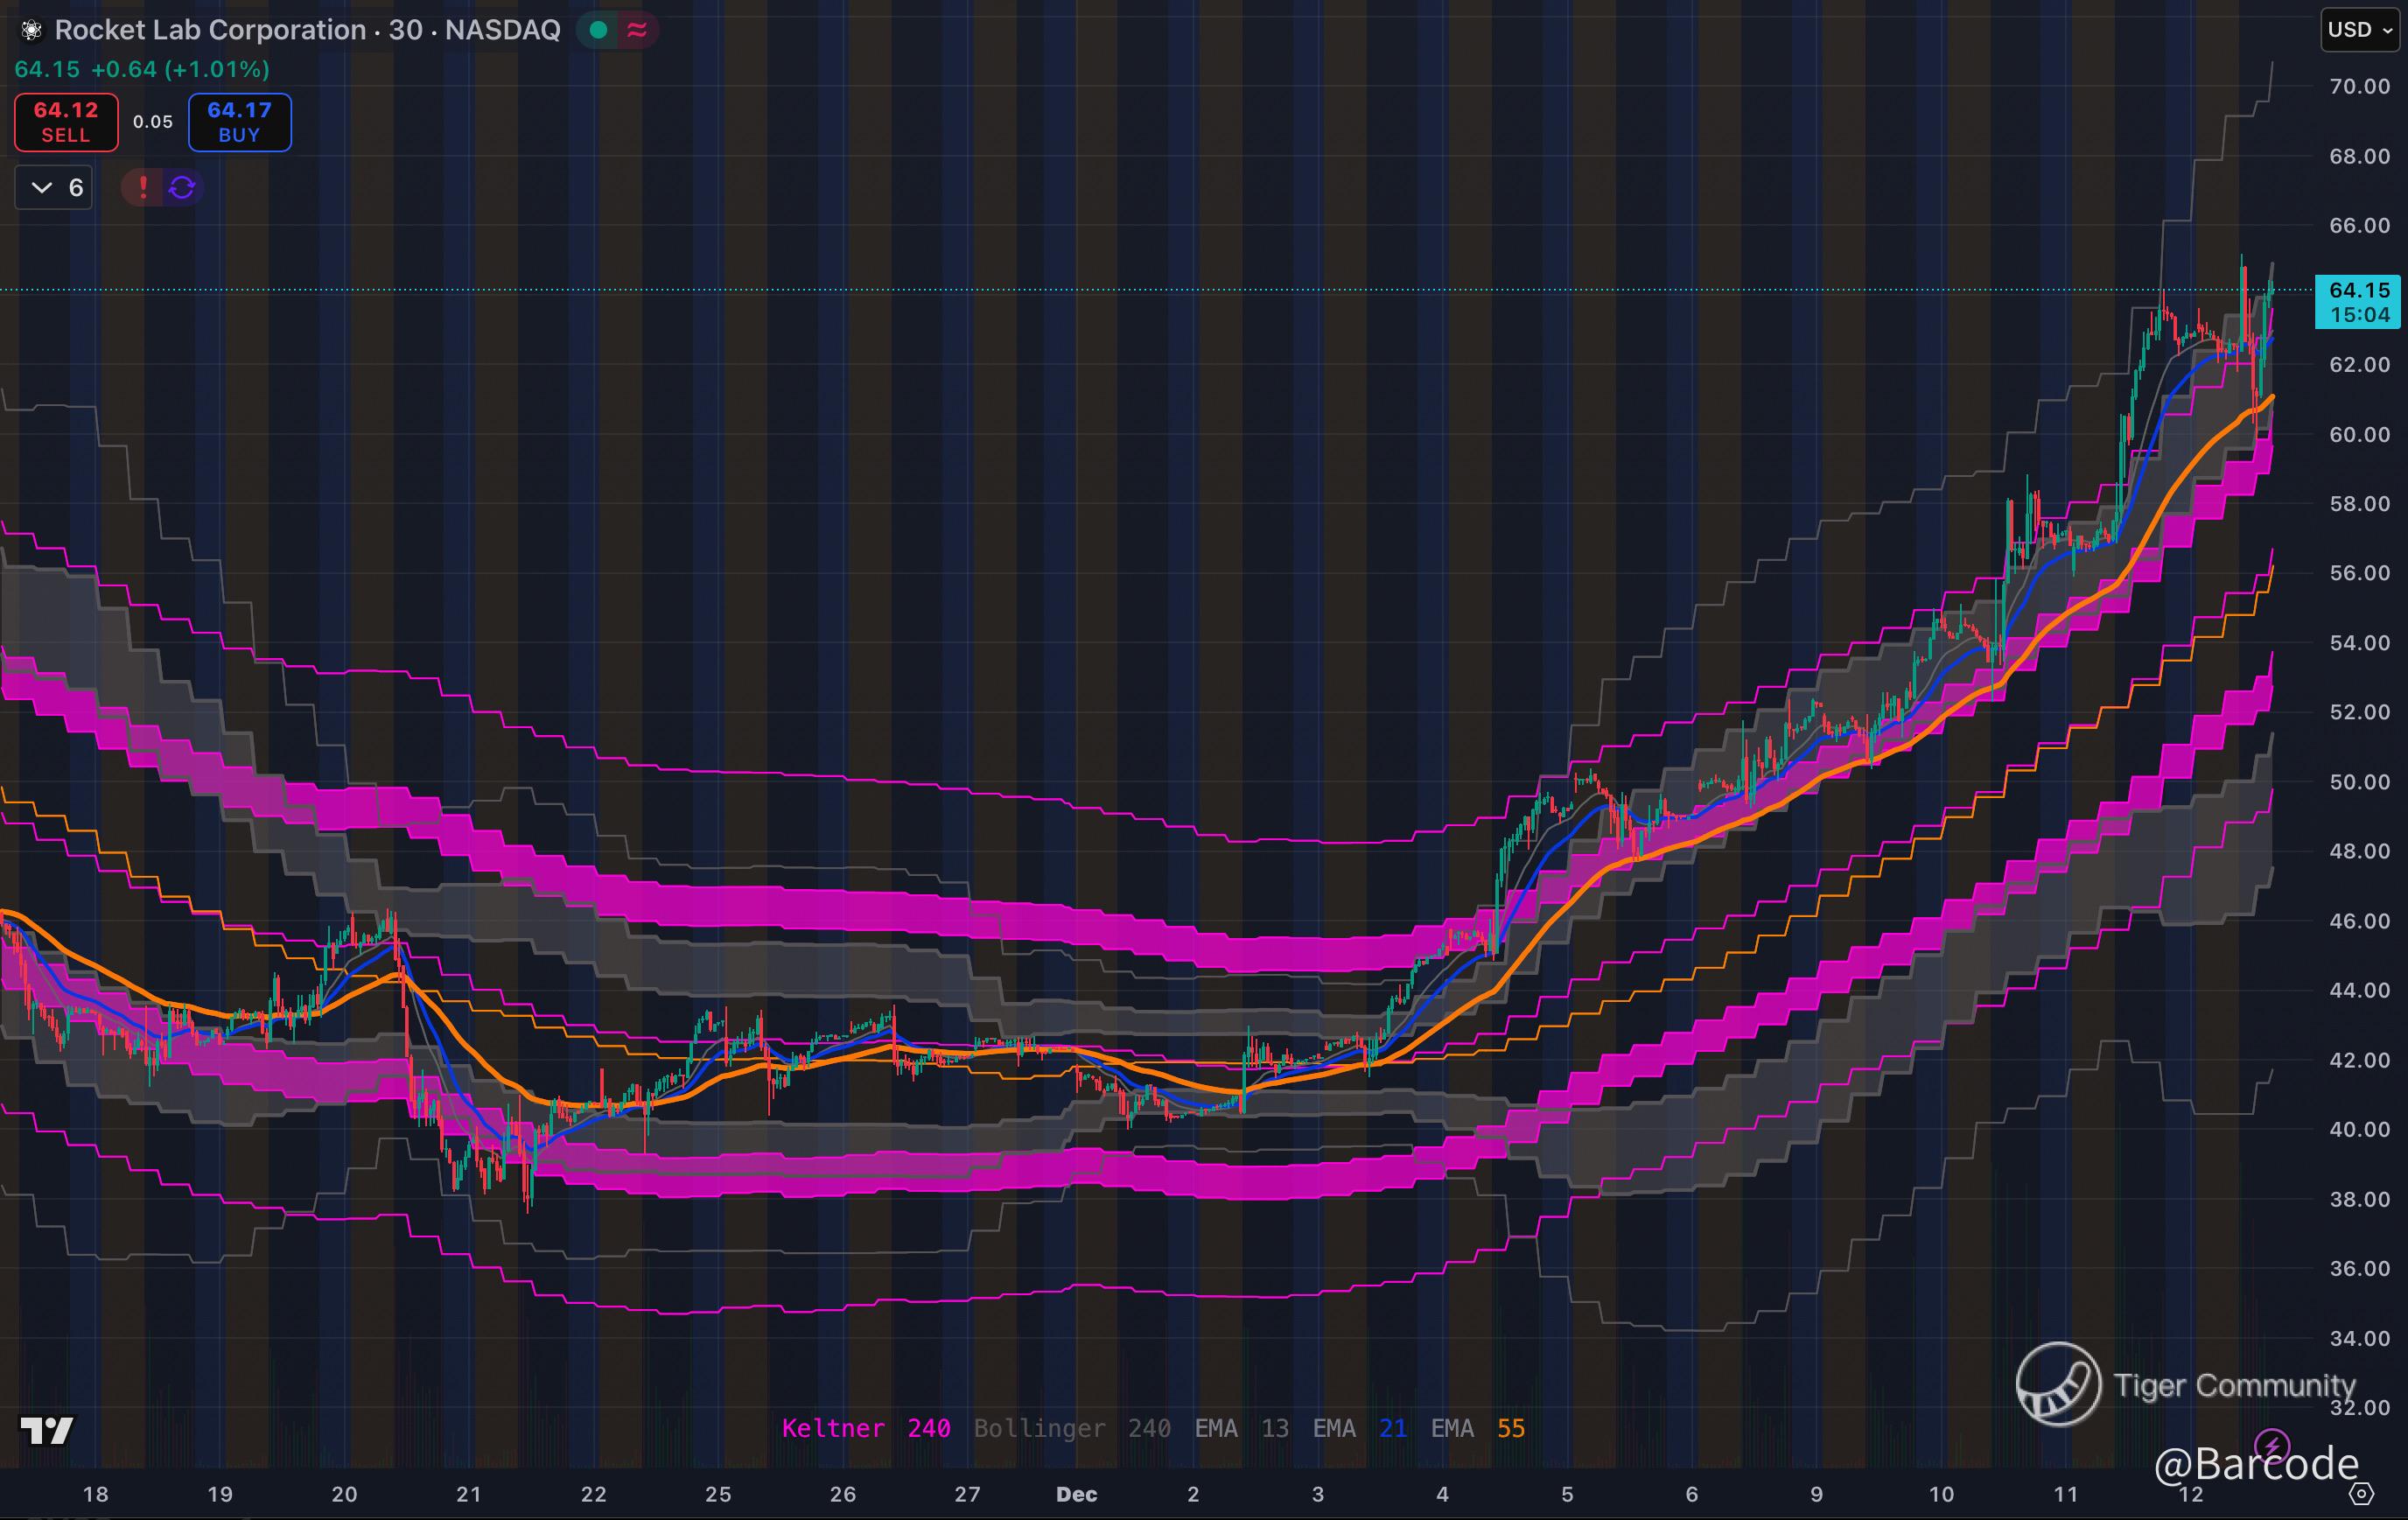Click the Tiger Community logo watermark
2408x1520 pixels.
(2058, 1384)
